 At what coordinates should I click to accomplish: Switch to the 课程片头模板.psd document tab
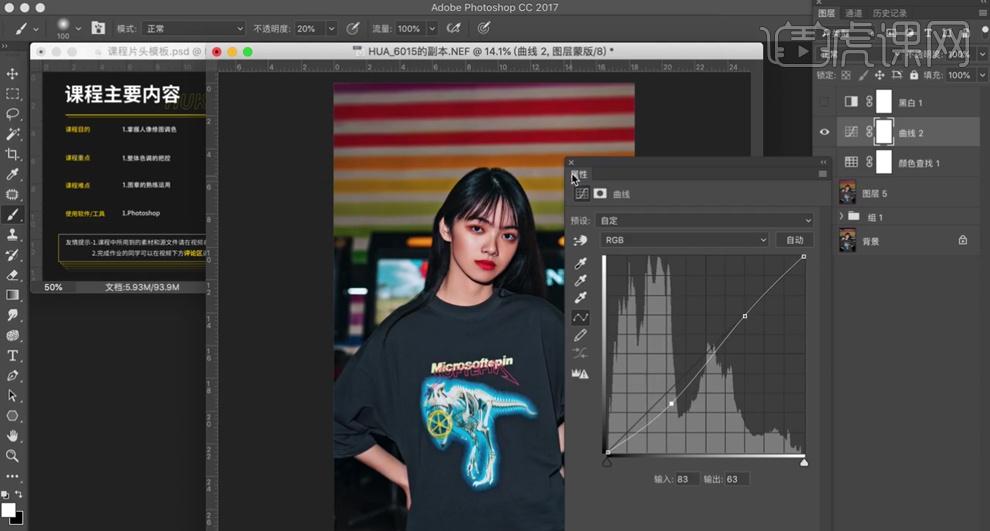pos(152,51)
